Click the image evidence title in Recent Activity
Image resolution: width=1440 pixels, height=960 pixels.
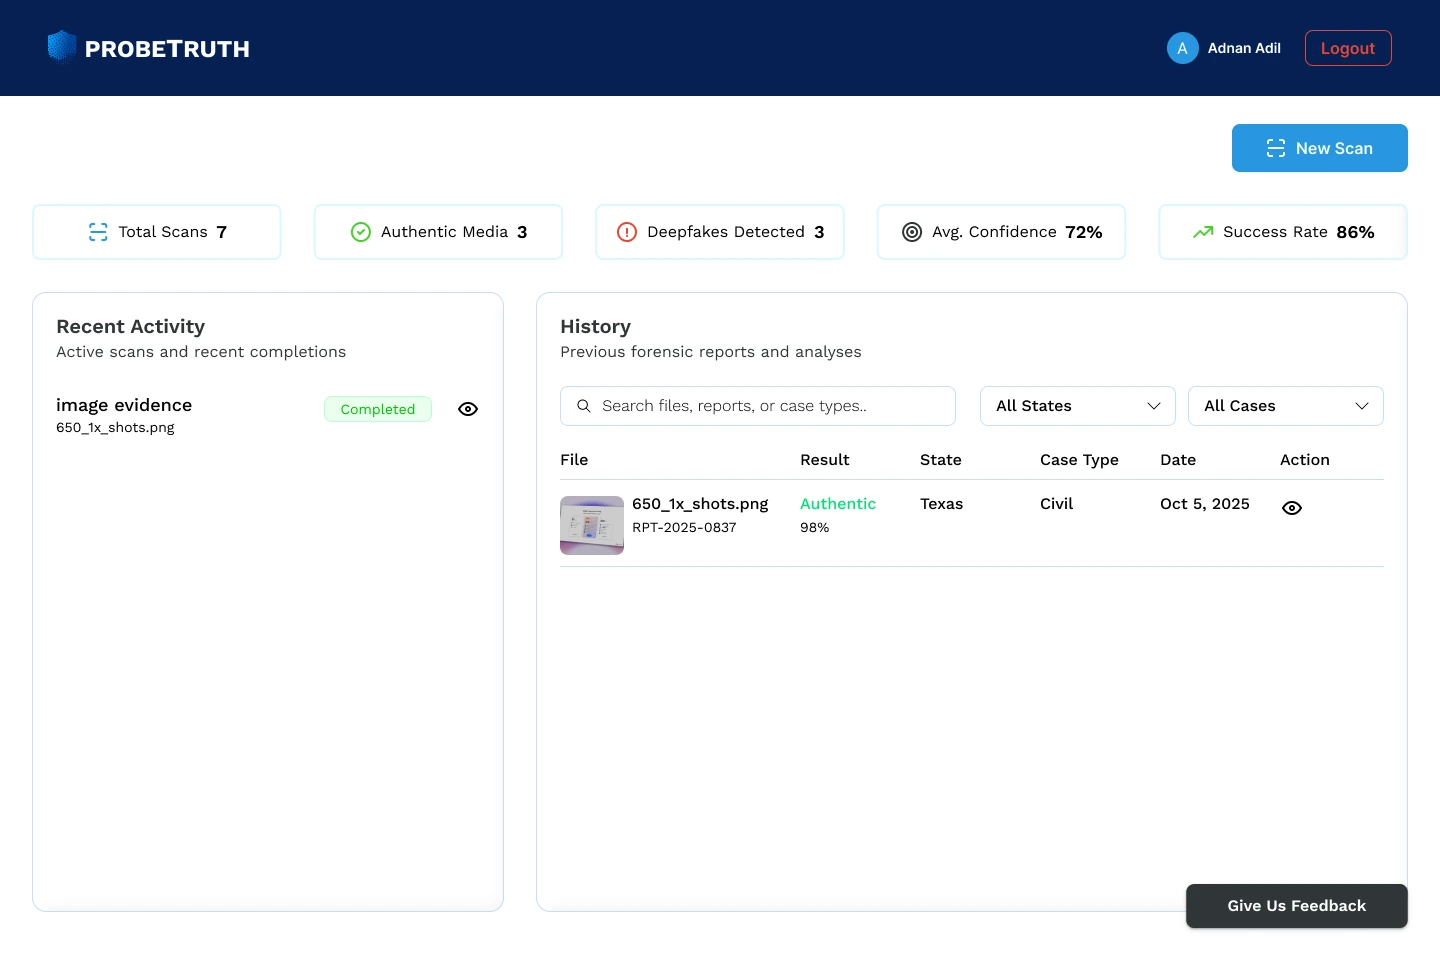coord(124,405)
